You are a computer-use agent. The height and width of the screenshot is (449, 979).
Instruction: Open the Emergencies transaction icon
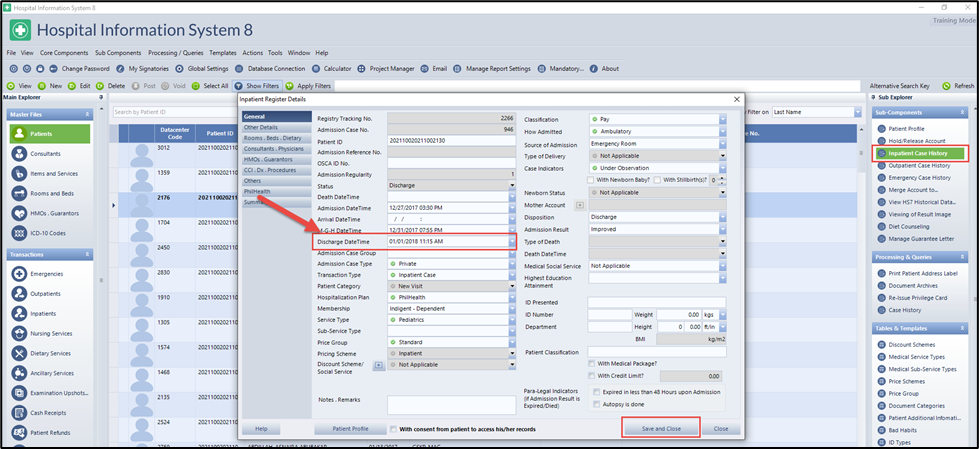click(19, 273)
